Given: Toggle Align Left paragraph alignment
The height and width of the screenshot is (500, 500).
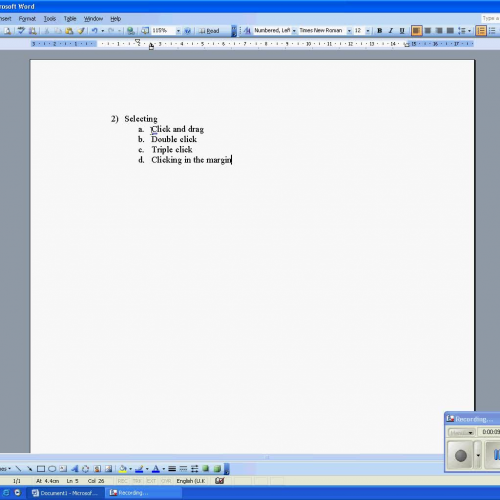Looking at the screenshot, I should click(416, 31).
